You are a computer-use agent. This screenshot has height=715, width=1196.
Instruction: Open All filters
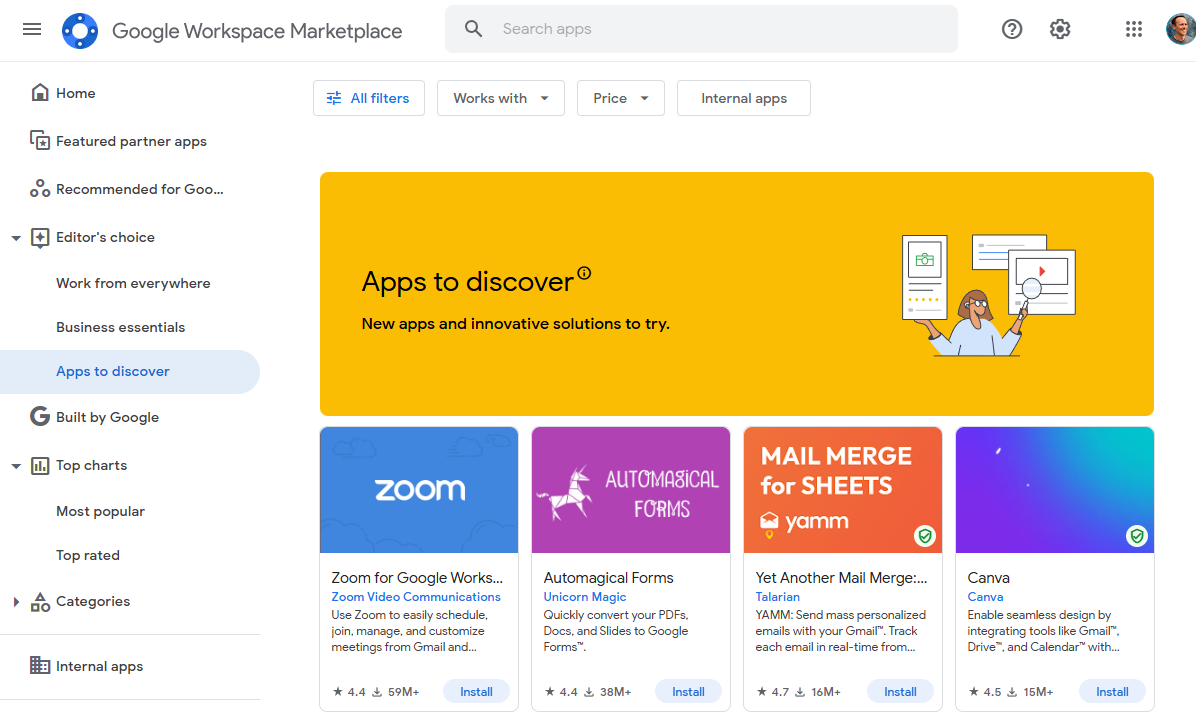(368, 98)
